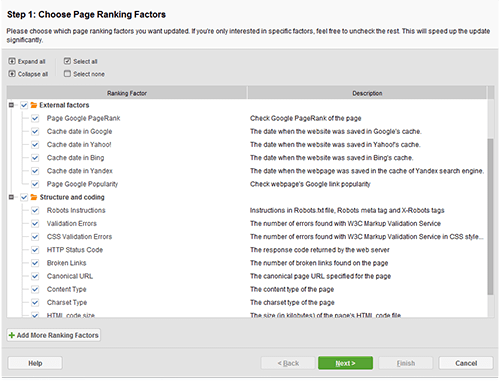This screenshot has width=500, height=381.
Task: Toggle the Validation Errors checkbox
Action: tap(35, 224)
